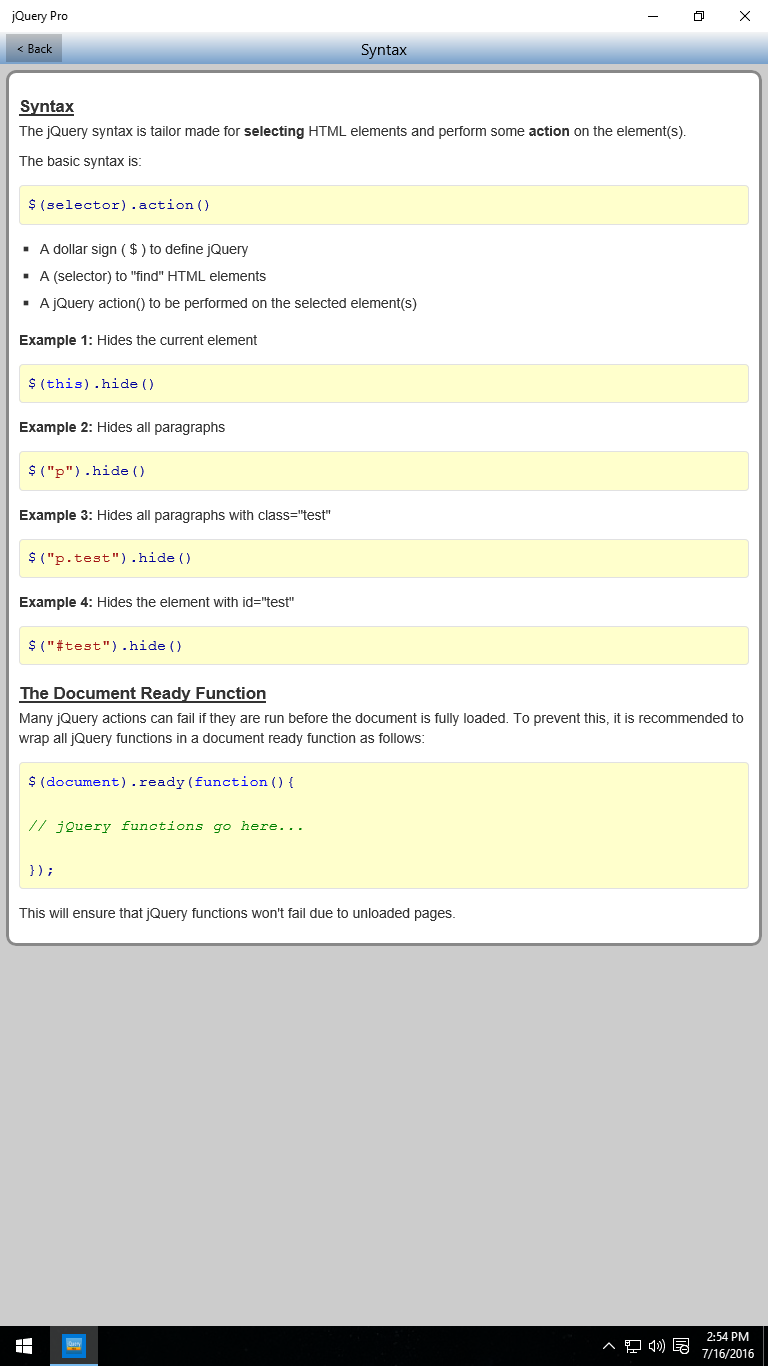Select Example 4 id="test" description
768x1366 pixels.
tap(157, 602)
